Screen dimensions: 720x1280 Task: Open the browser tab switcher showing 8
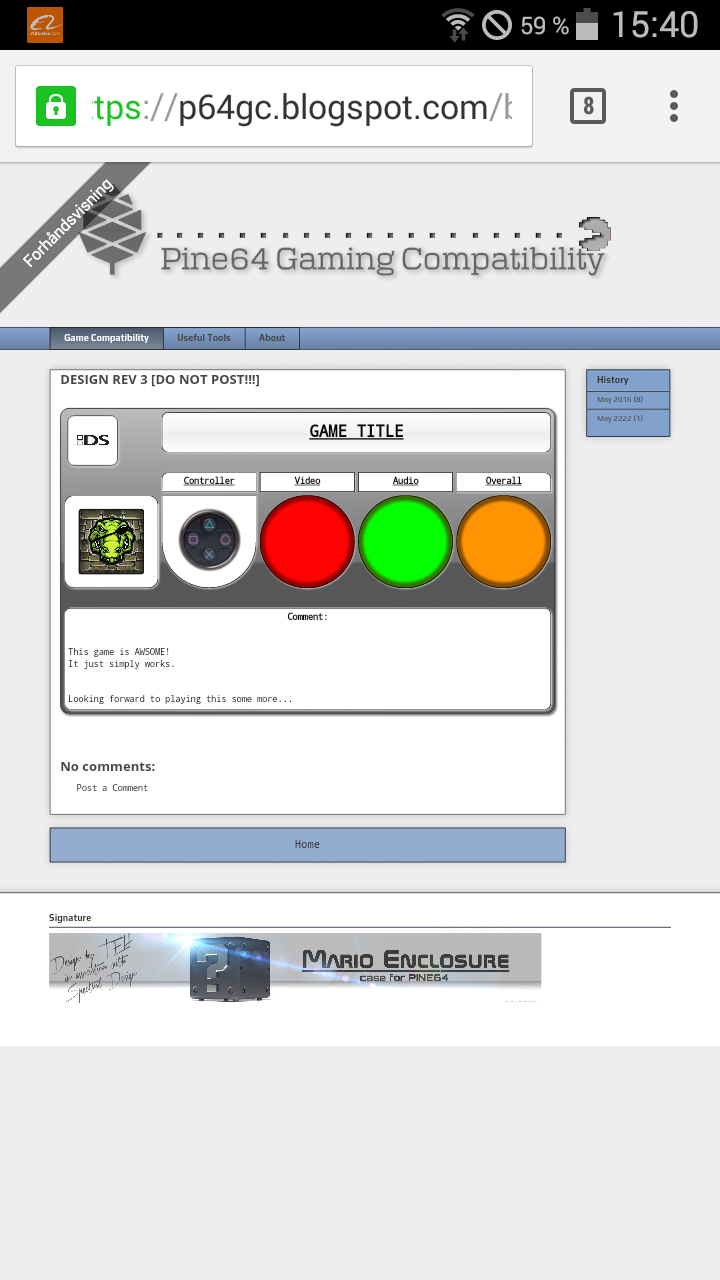coord(588,106)
